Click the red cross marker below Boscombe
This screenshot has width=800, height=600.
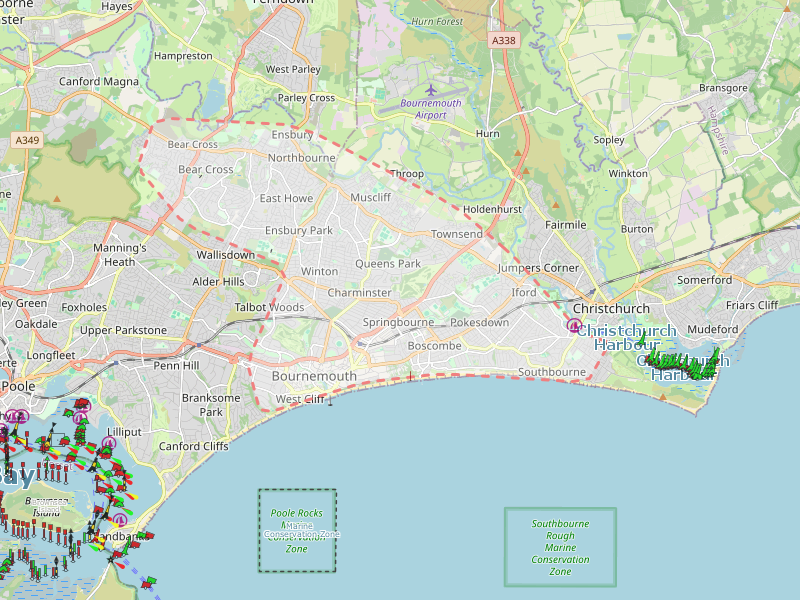(410, 377)
